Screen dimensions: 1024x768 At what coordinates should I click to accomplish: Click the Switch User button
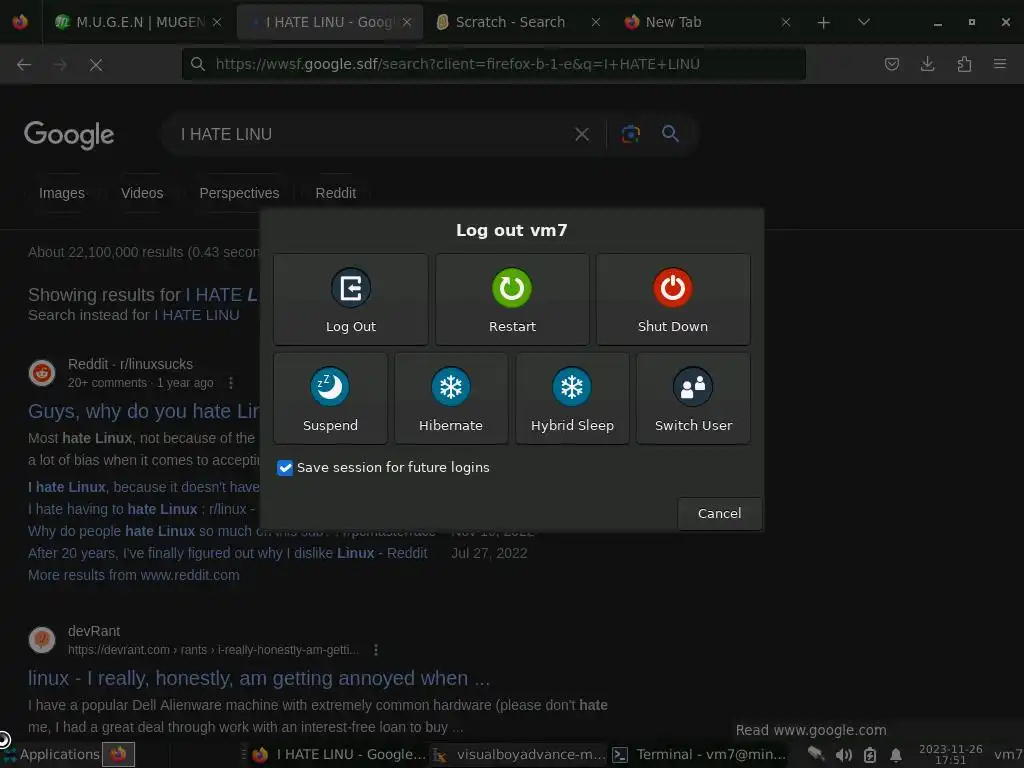pos(693,398)
